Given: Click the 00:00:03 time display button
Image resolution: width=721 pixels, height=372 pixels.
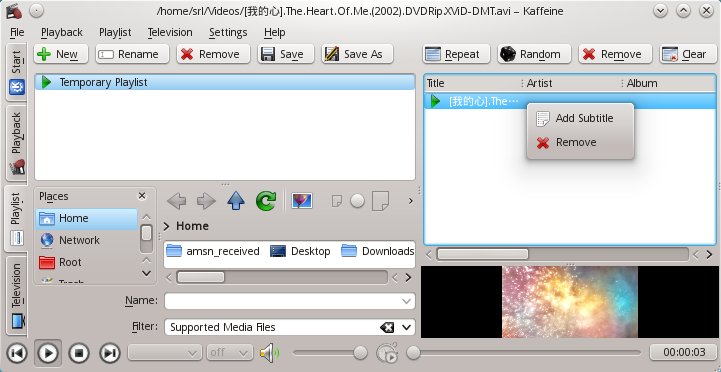Looking at the screenshot, I should tap(684, 353).
